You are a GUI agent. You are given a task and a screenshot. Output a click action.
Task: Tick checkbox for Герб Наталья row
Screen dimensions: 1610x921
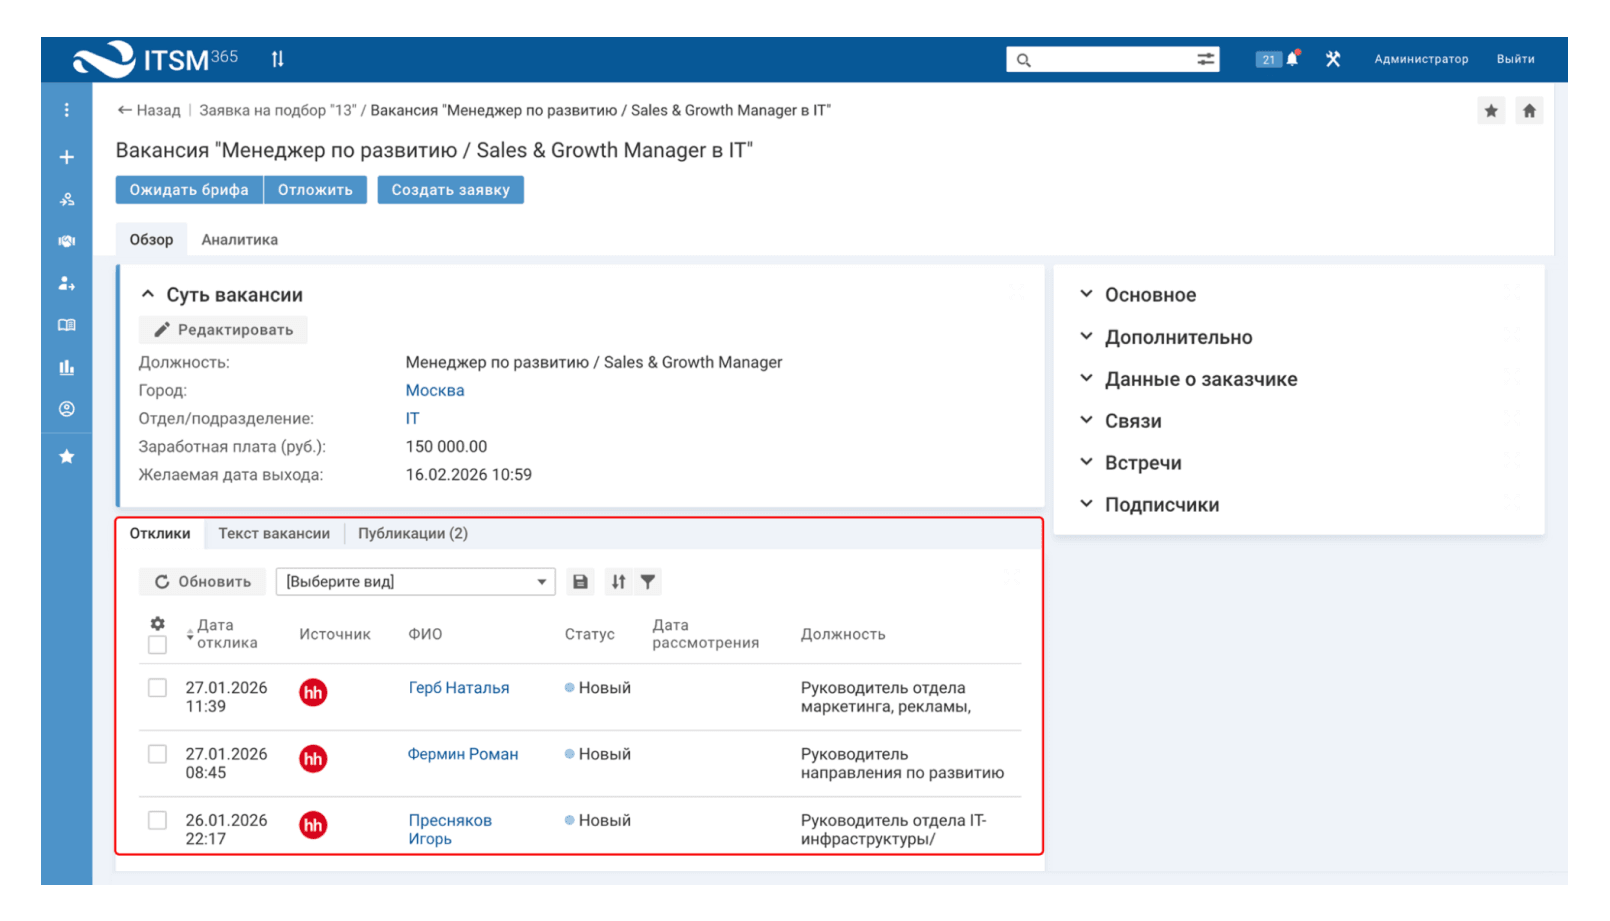[157, 688]
